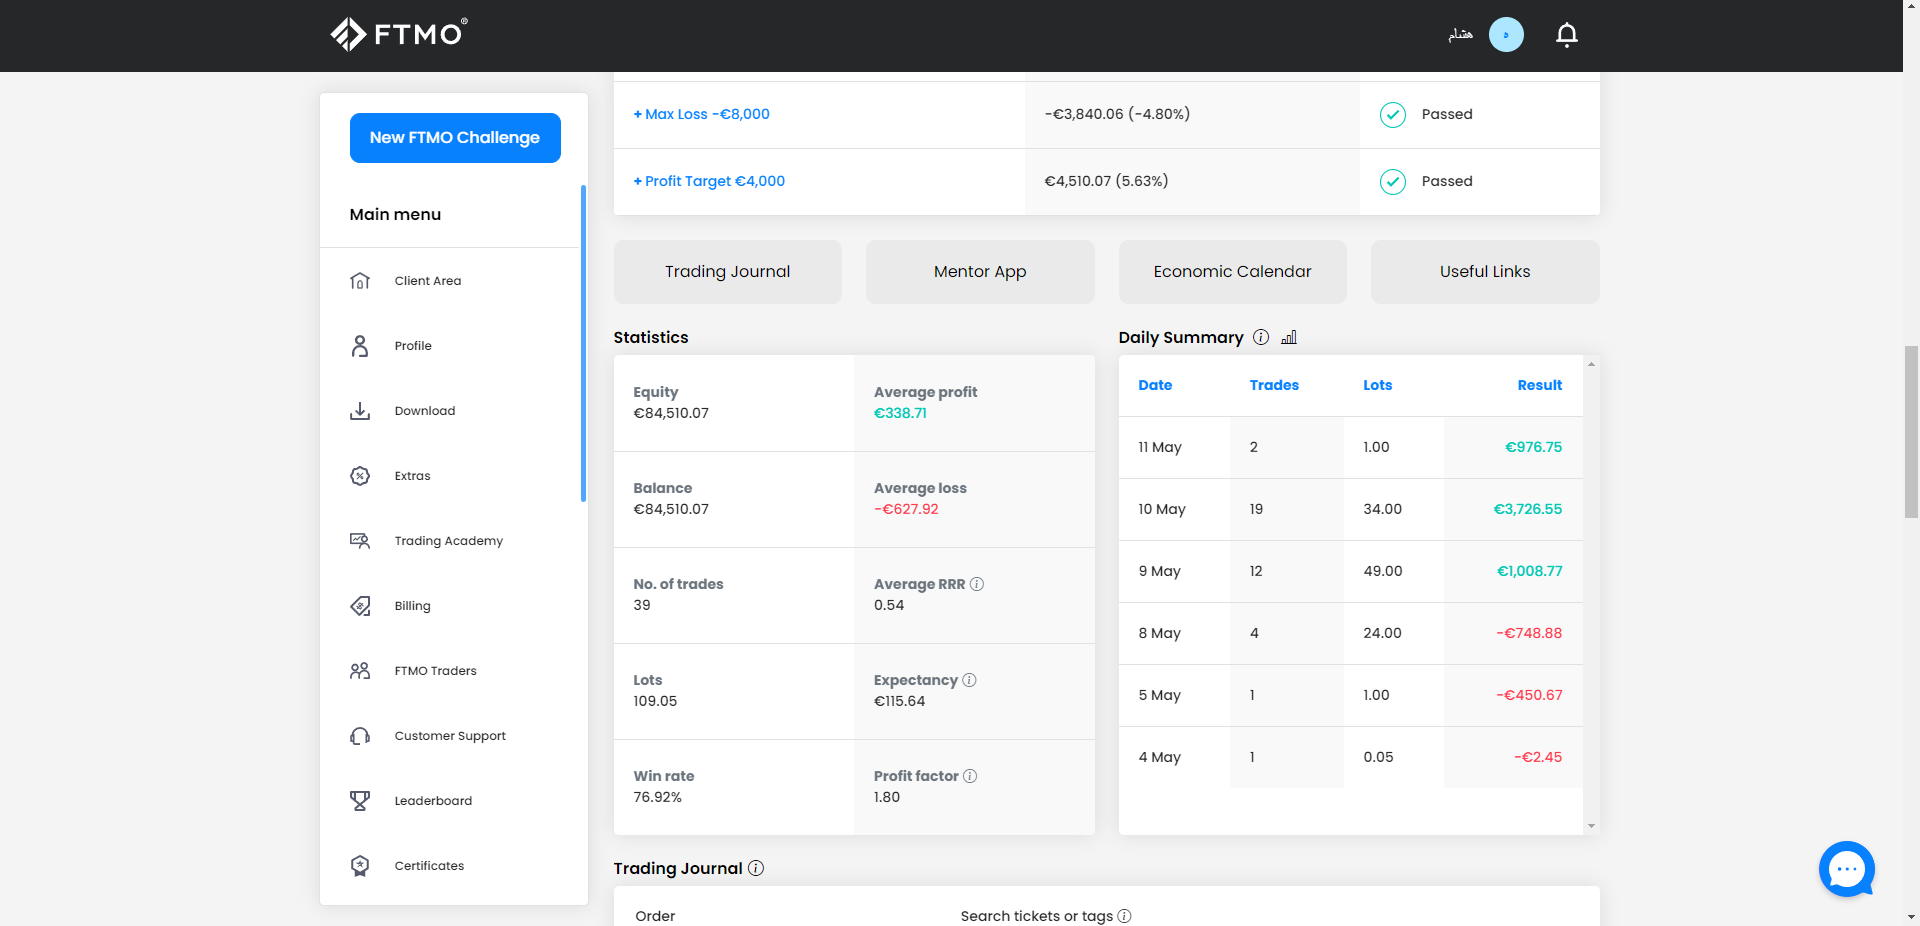Click the sidebar menu scrollbar
The height and width of the screenshot is (926, 1920).
point(583,343)
